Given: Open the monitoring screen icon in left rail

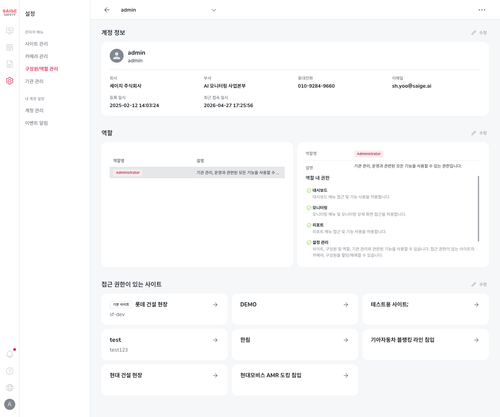Looking at the screenshot, I should (10, 31).
